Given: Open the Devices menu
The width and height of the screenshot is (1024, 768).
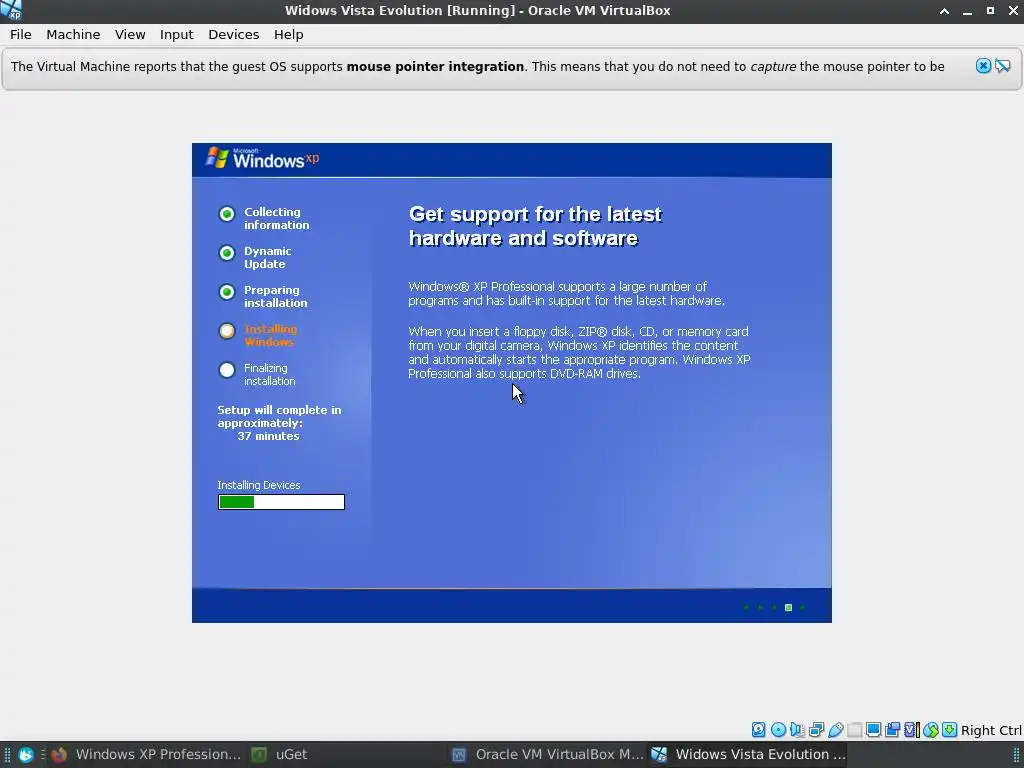Looking at the screenshot, I should pyautogui.click(x=234, y=35).
